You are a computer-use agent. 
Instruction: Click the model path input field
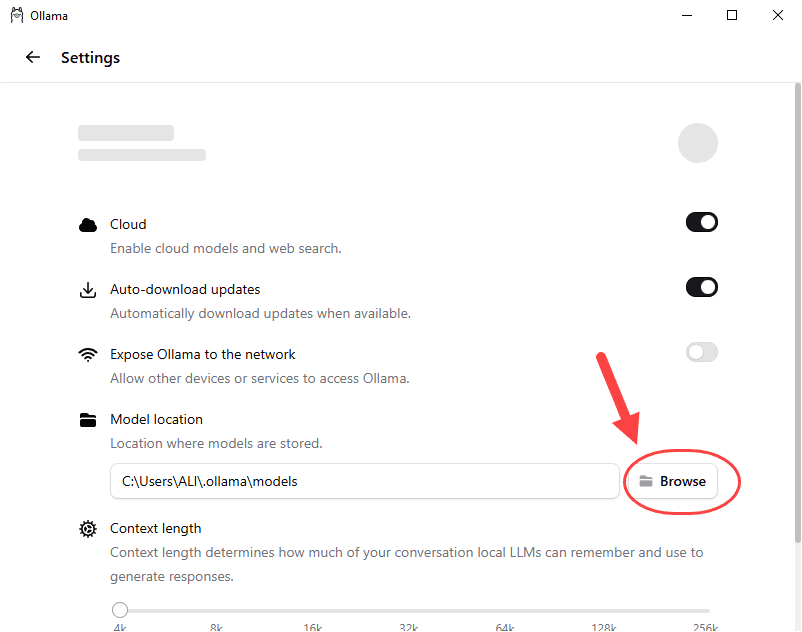[365, 481]
